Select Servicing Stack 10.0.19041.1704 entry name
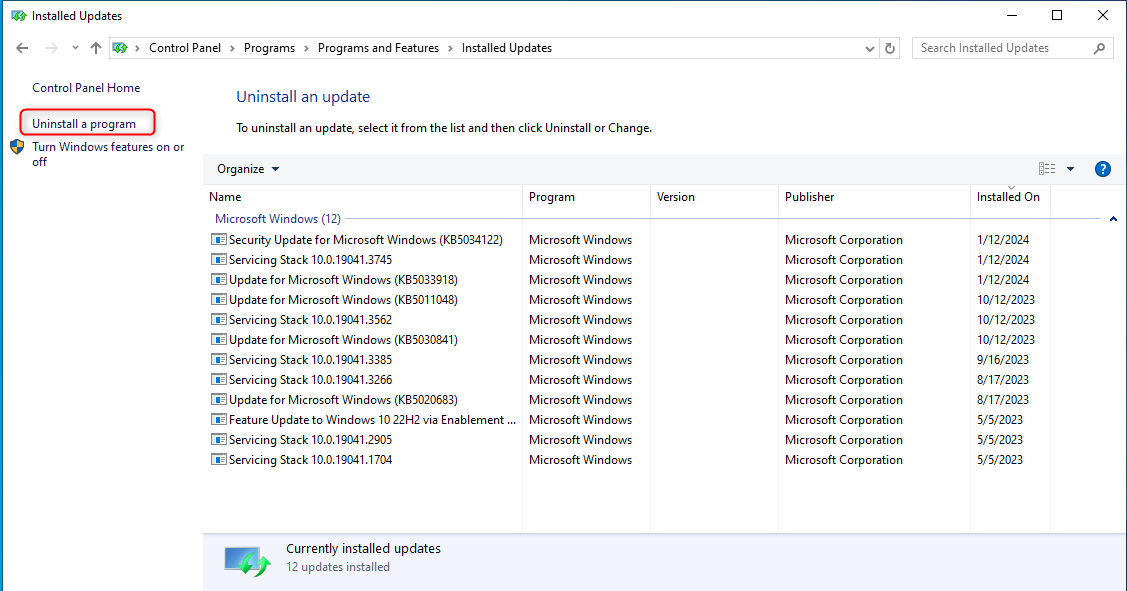 (x=310, y=459)
